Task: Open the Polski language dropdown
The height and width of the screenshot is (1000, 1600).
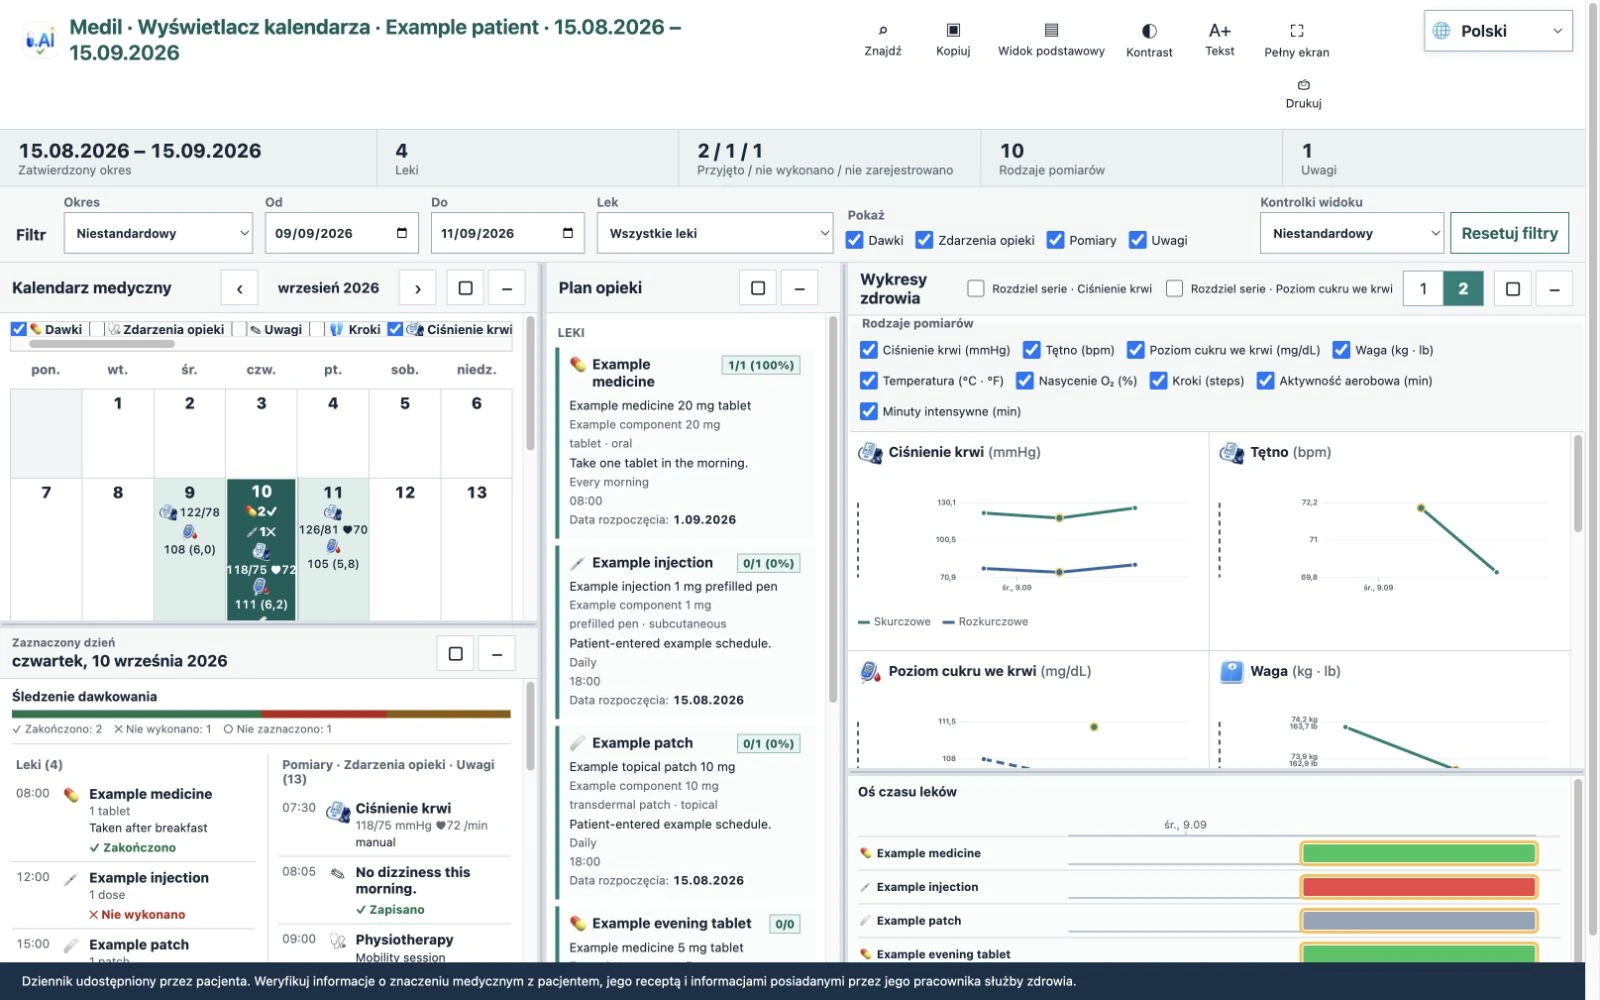Action: (1497, 31)
